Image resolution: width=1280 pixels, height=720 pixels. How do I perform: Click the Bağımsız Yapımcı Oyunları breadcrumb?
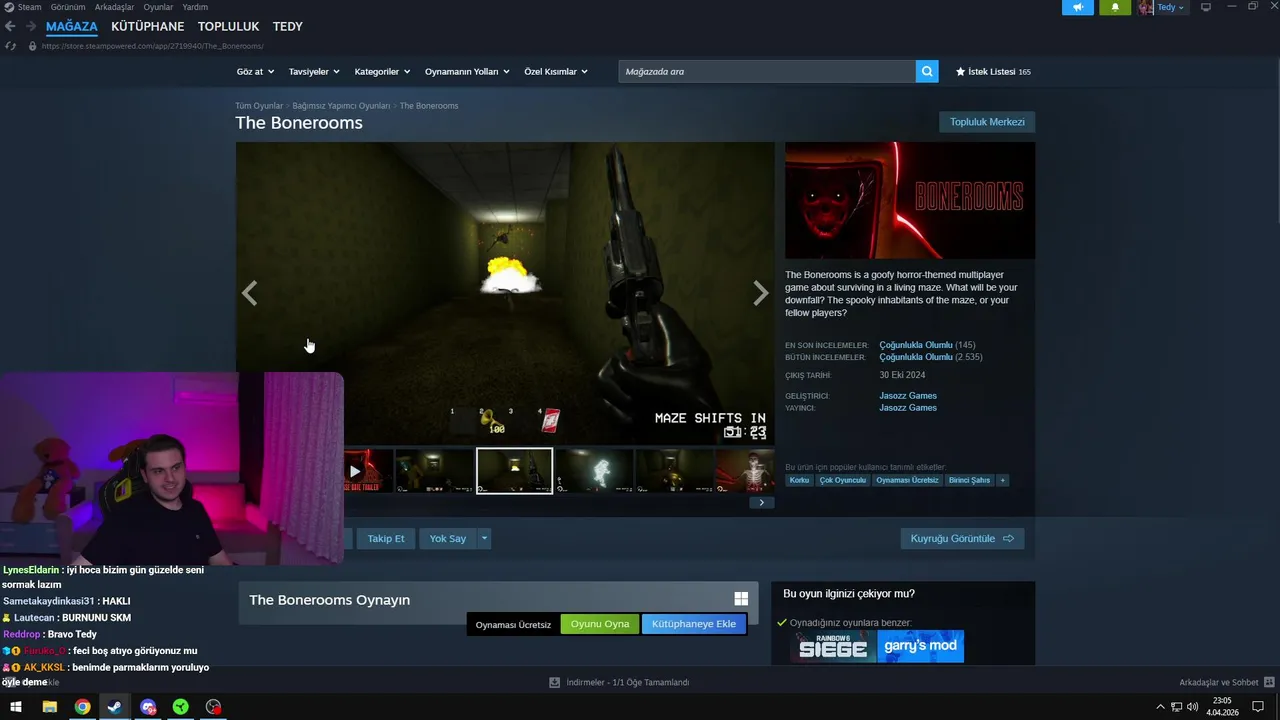pyautogui.click(x=341, y=106)
